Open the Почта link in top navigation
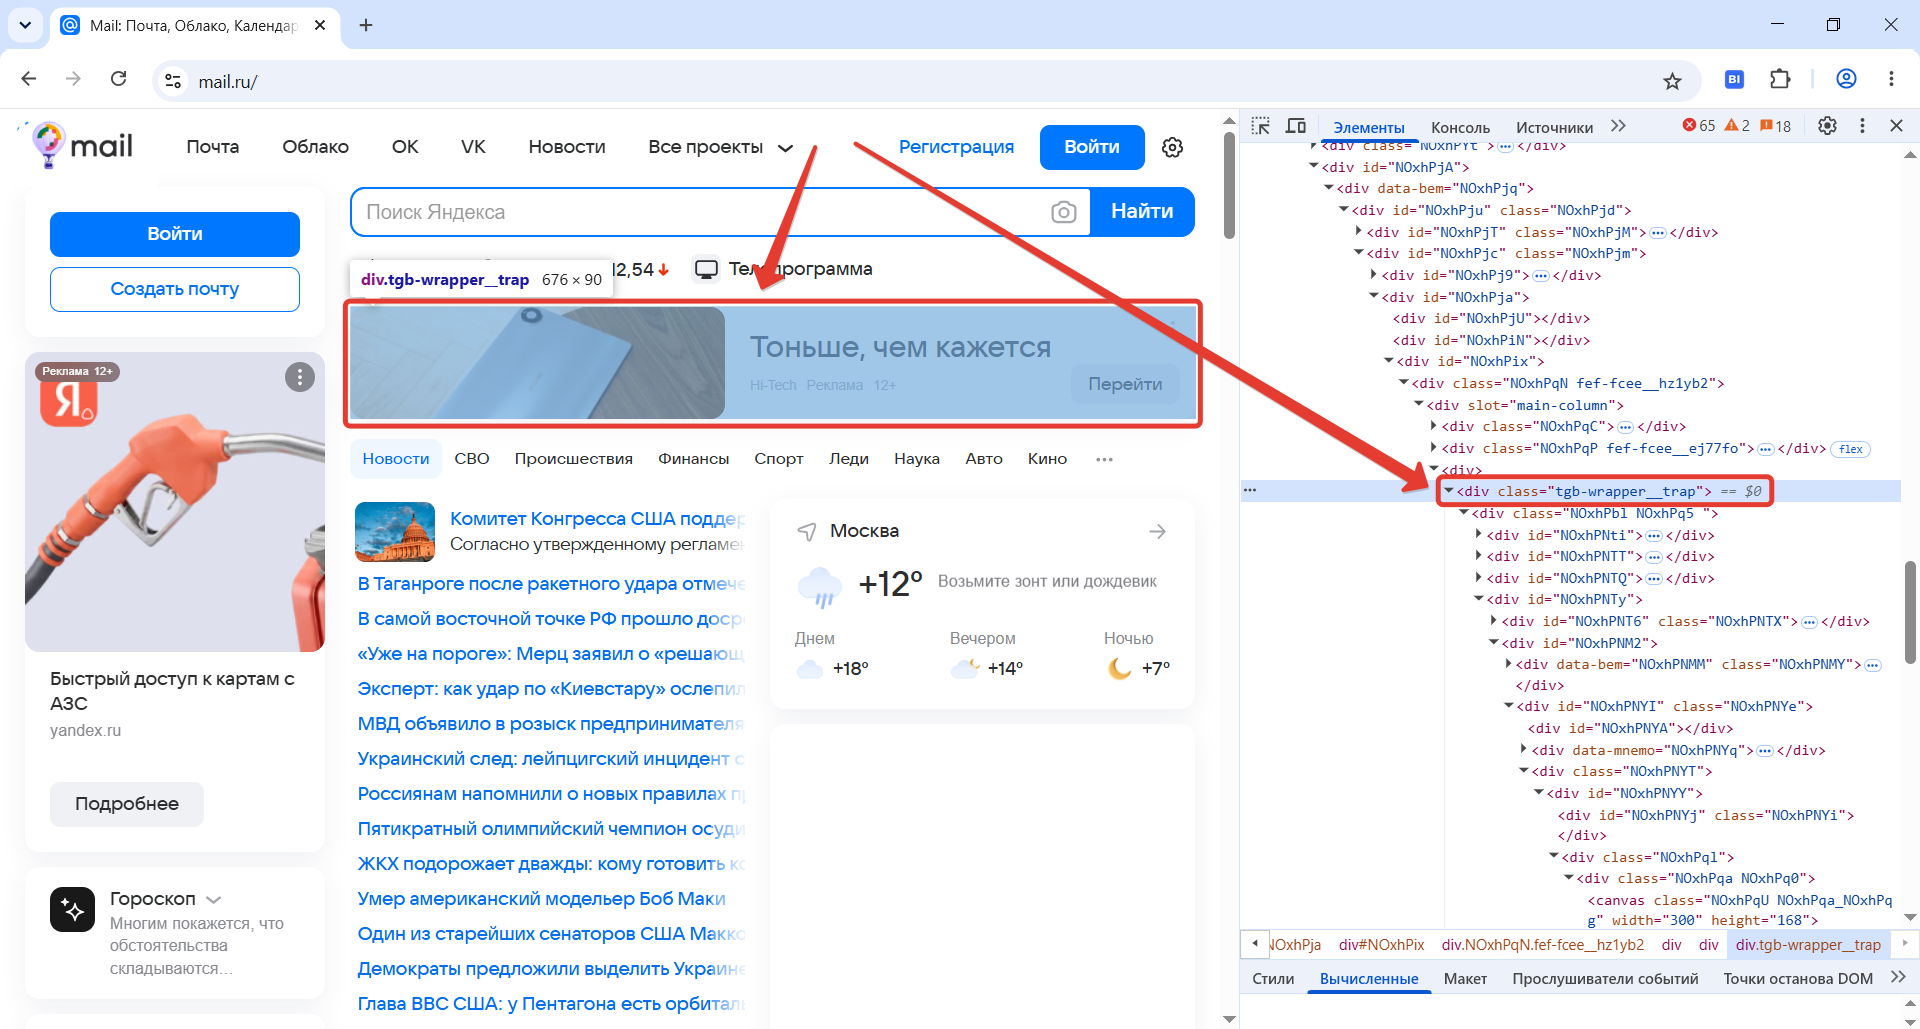This screenshot has height=1029, width=1920. 212,147
